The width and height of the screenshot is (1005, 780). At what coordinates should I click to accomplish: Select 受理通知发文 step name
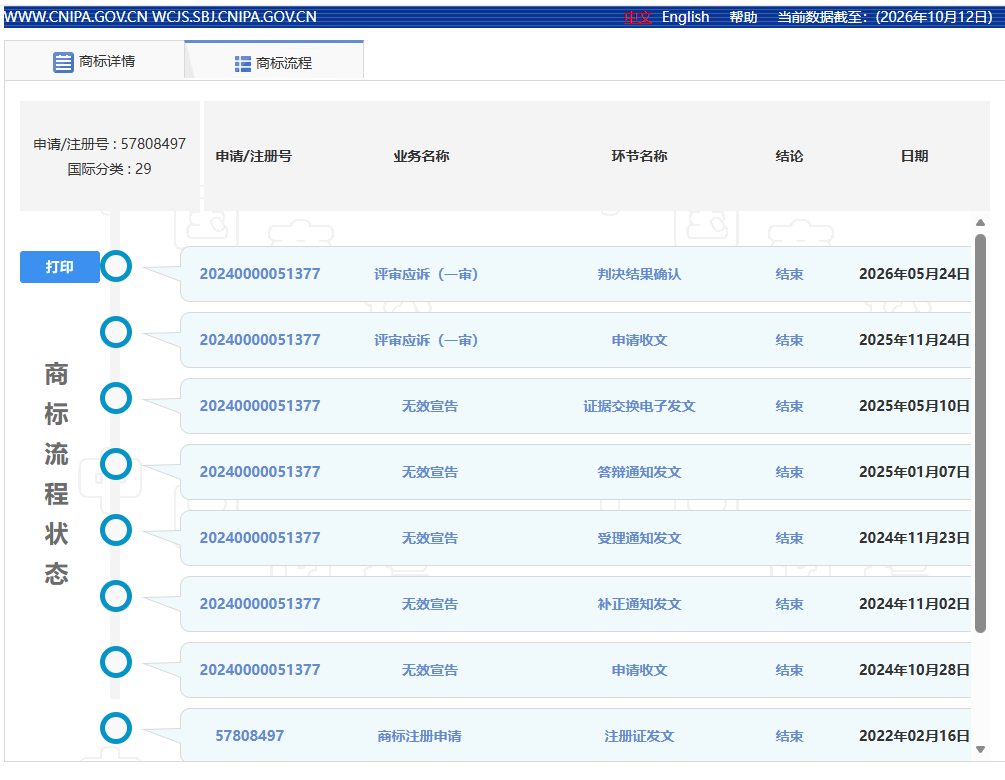click(639, 538)
